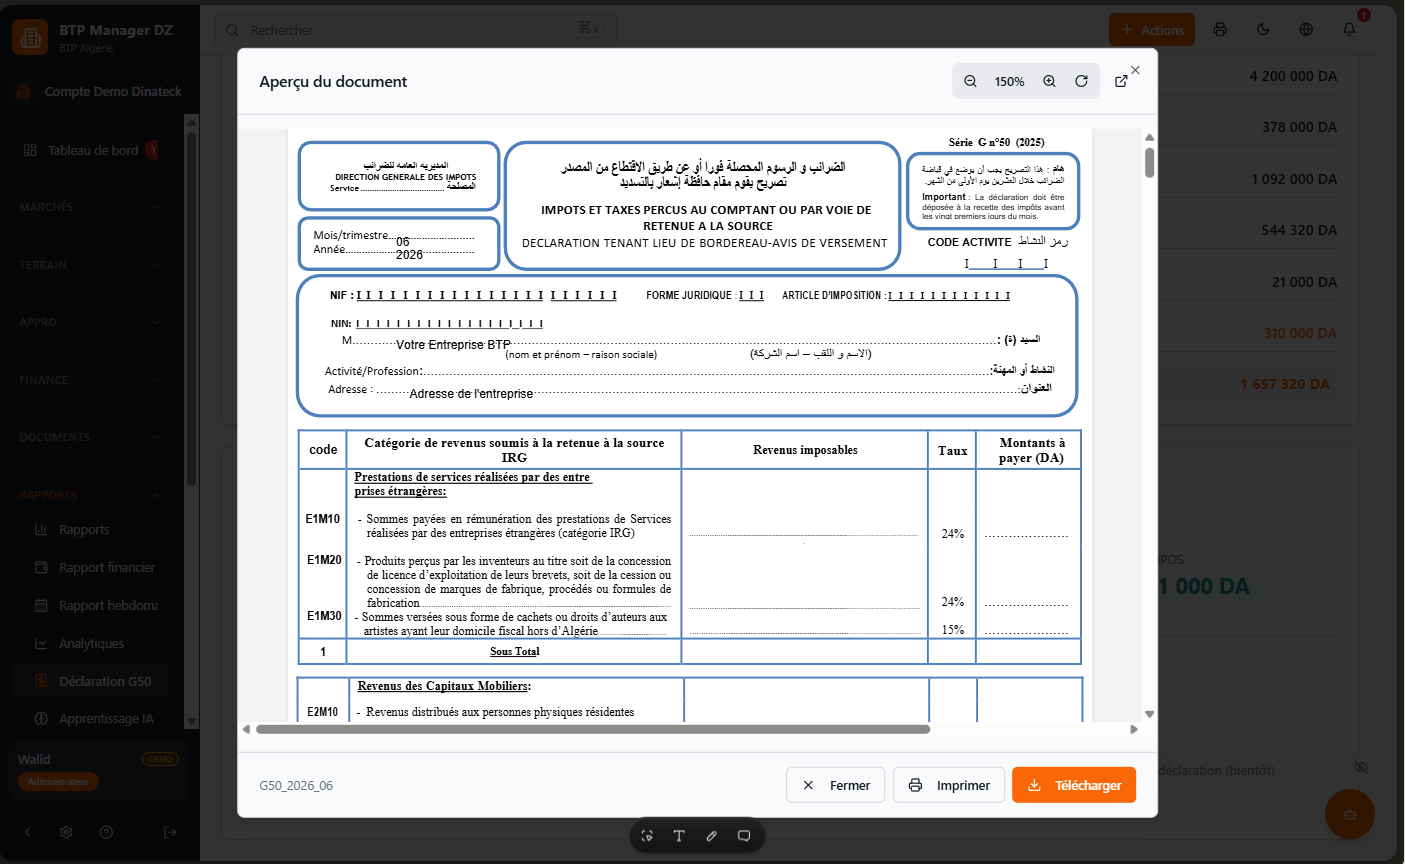Toggle the crossed-eye visibility icon
Image resolution: width=1405 pixels, height=864 pixels.
(1360, 767)
